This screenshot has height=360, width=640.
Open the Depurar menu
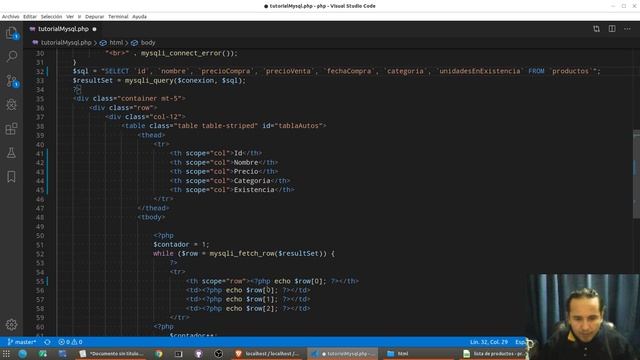(x=95, y=17)
